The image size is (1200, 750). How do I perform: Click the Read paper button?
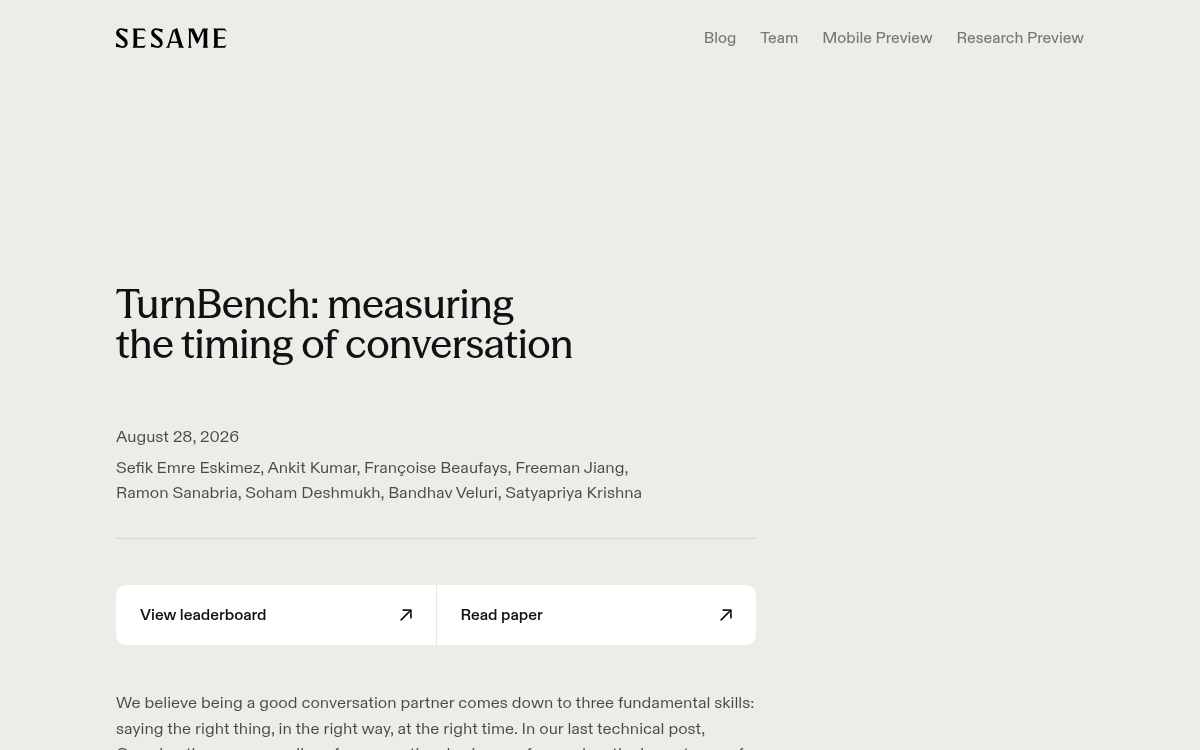[x=596, y=615]
